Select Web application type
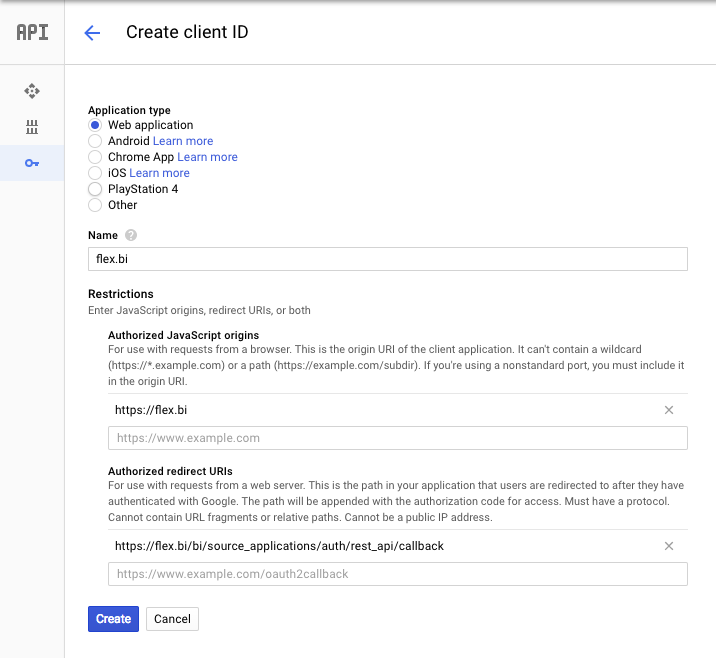 [95, 125]
